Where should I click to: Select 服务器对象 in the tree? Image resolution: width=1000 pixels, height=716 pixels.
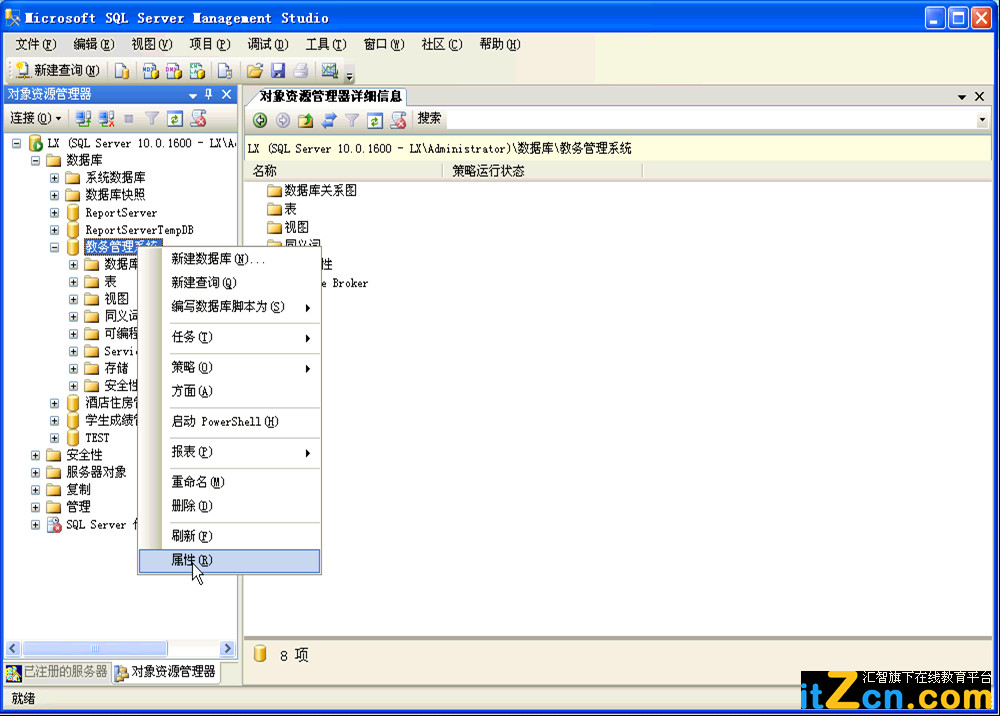coord(96,472)
